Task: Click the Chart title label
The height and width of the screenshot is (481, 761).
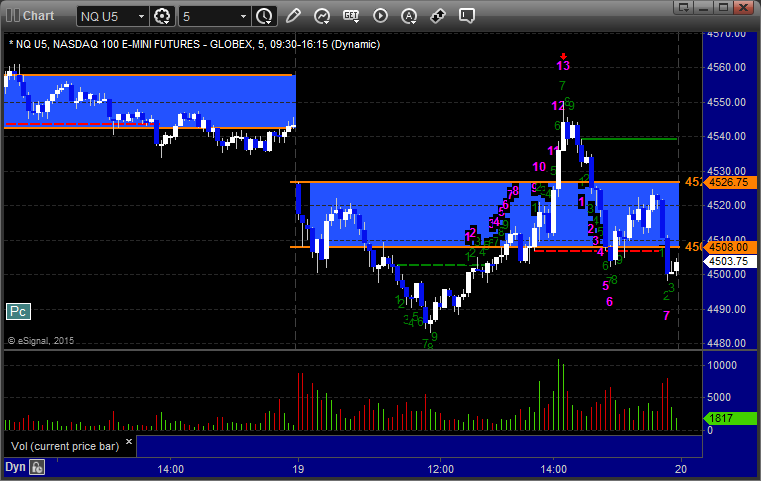Action: [x=38, y=16]
